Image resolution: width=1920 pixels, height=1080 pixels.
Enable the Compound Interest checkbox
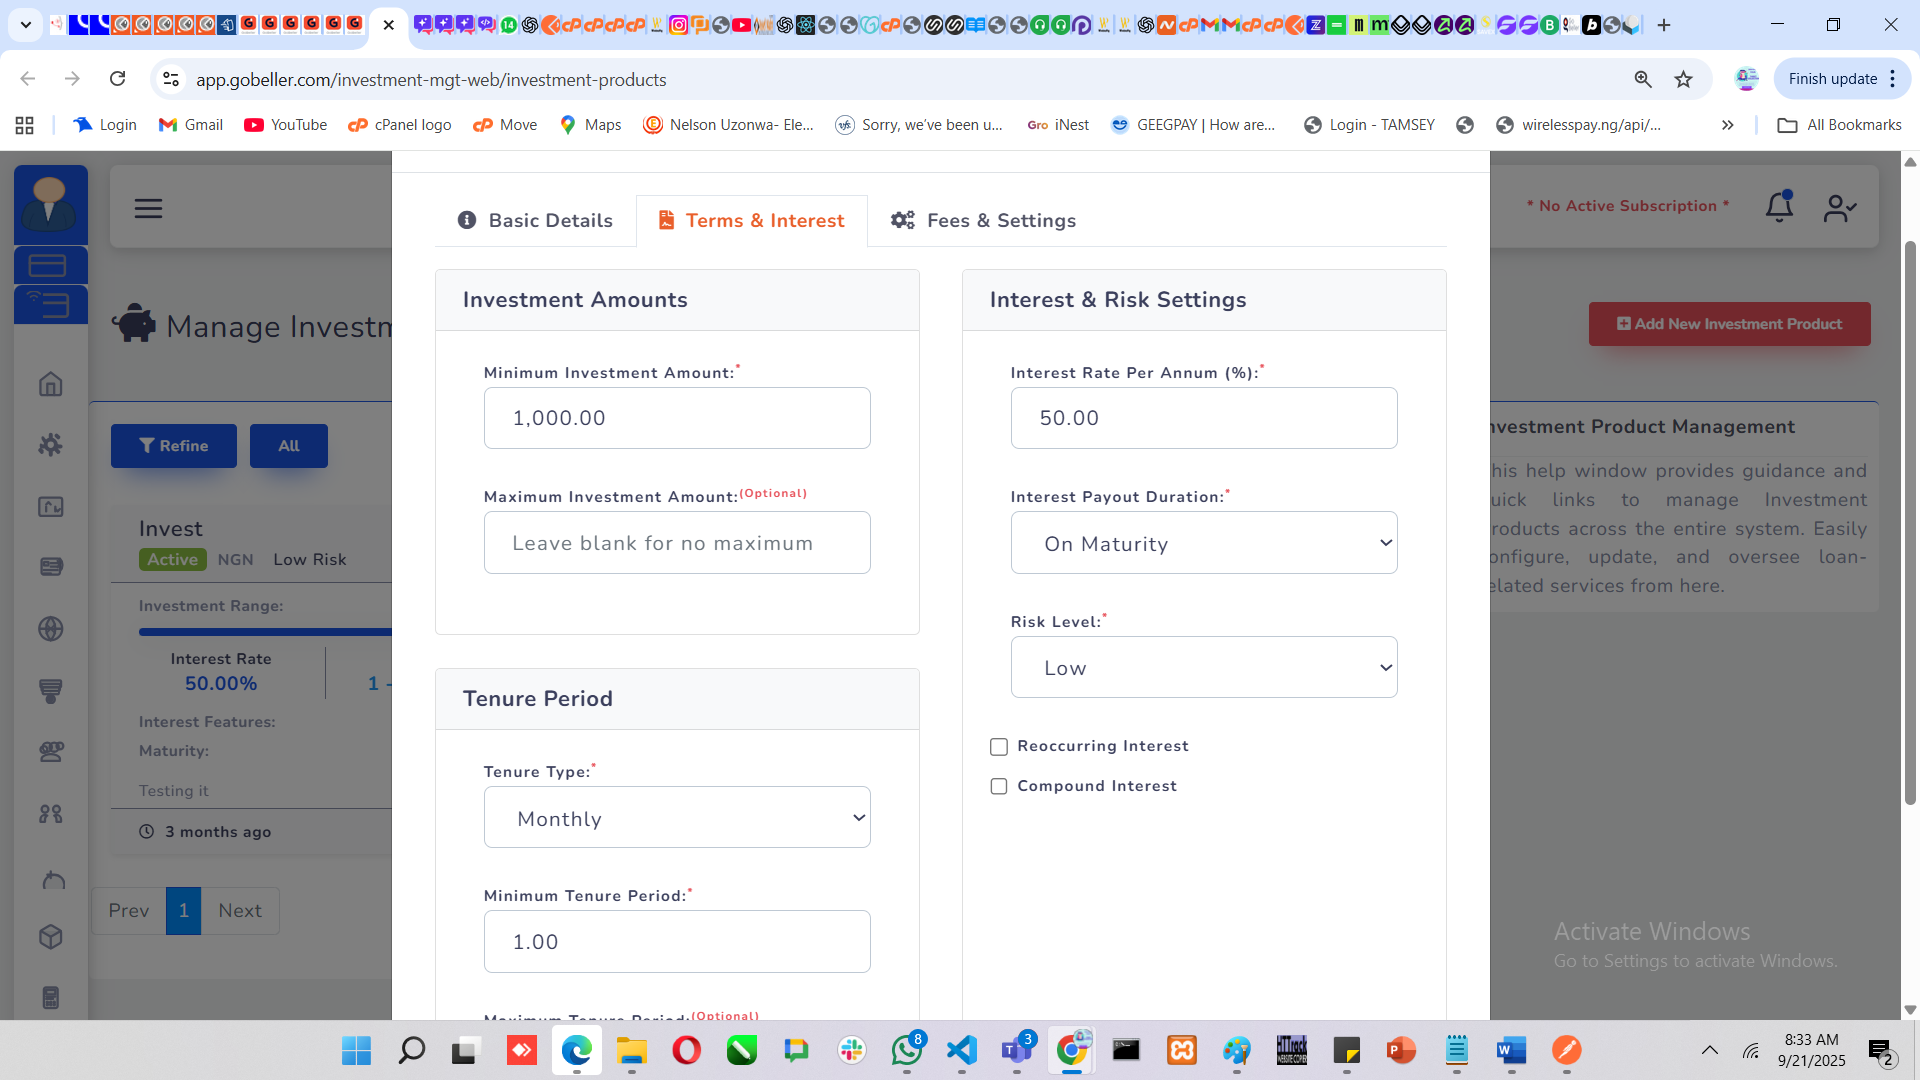(998, 787)
